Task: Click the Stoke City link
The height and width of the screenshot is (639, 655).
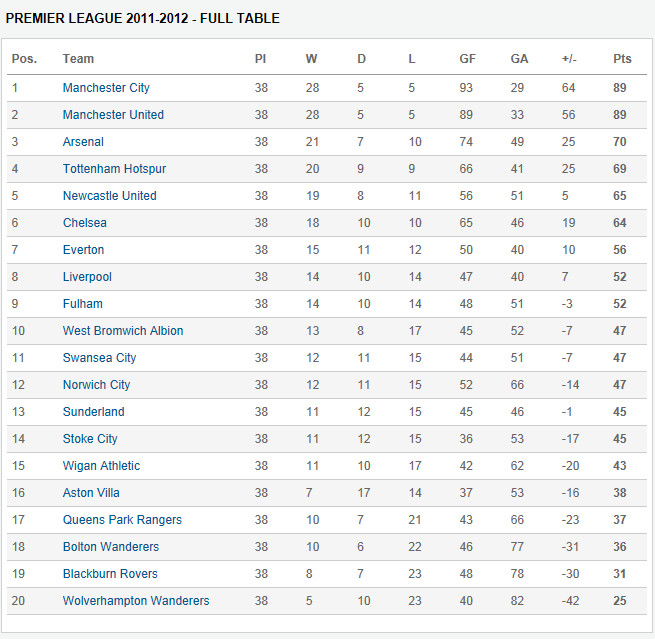Action: coord(90,439)
